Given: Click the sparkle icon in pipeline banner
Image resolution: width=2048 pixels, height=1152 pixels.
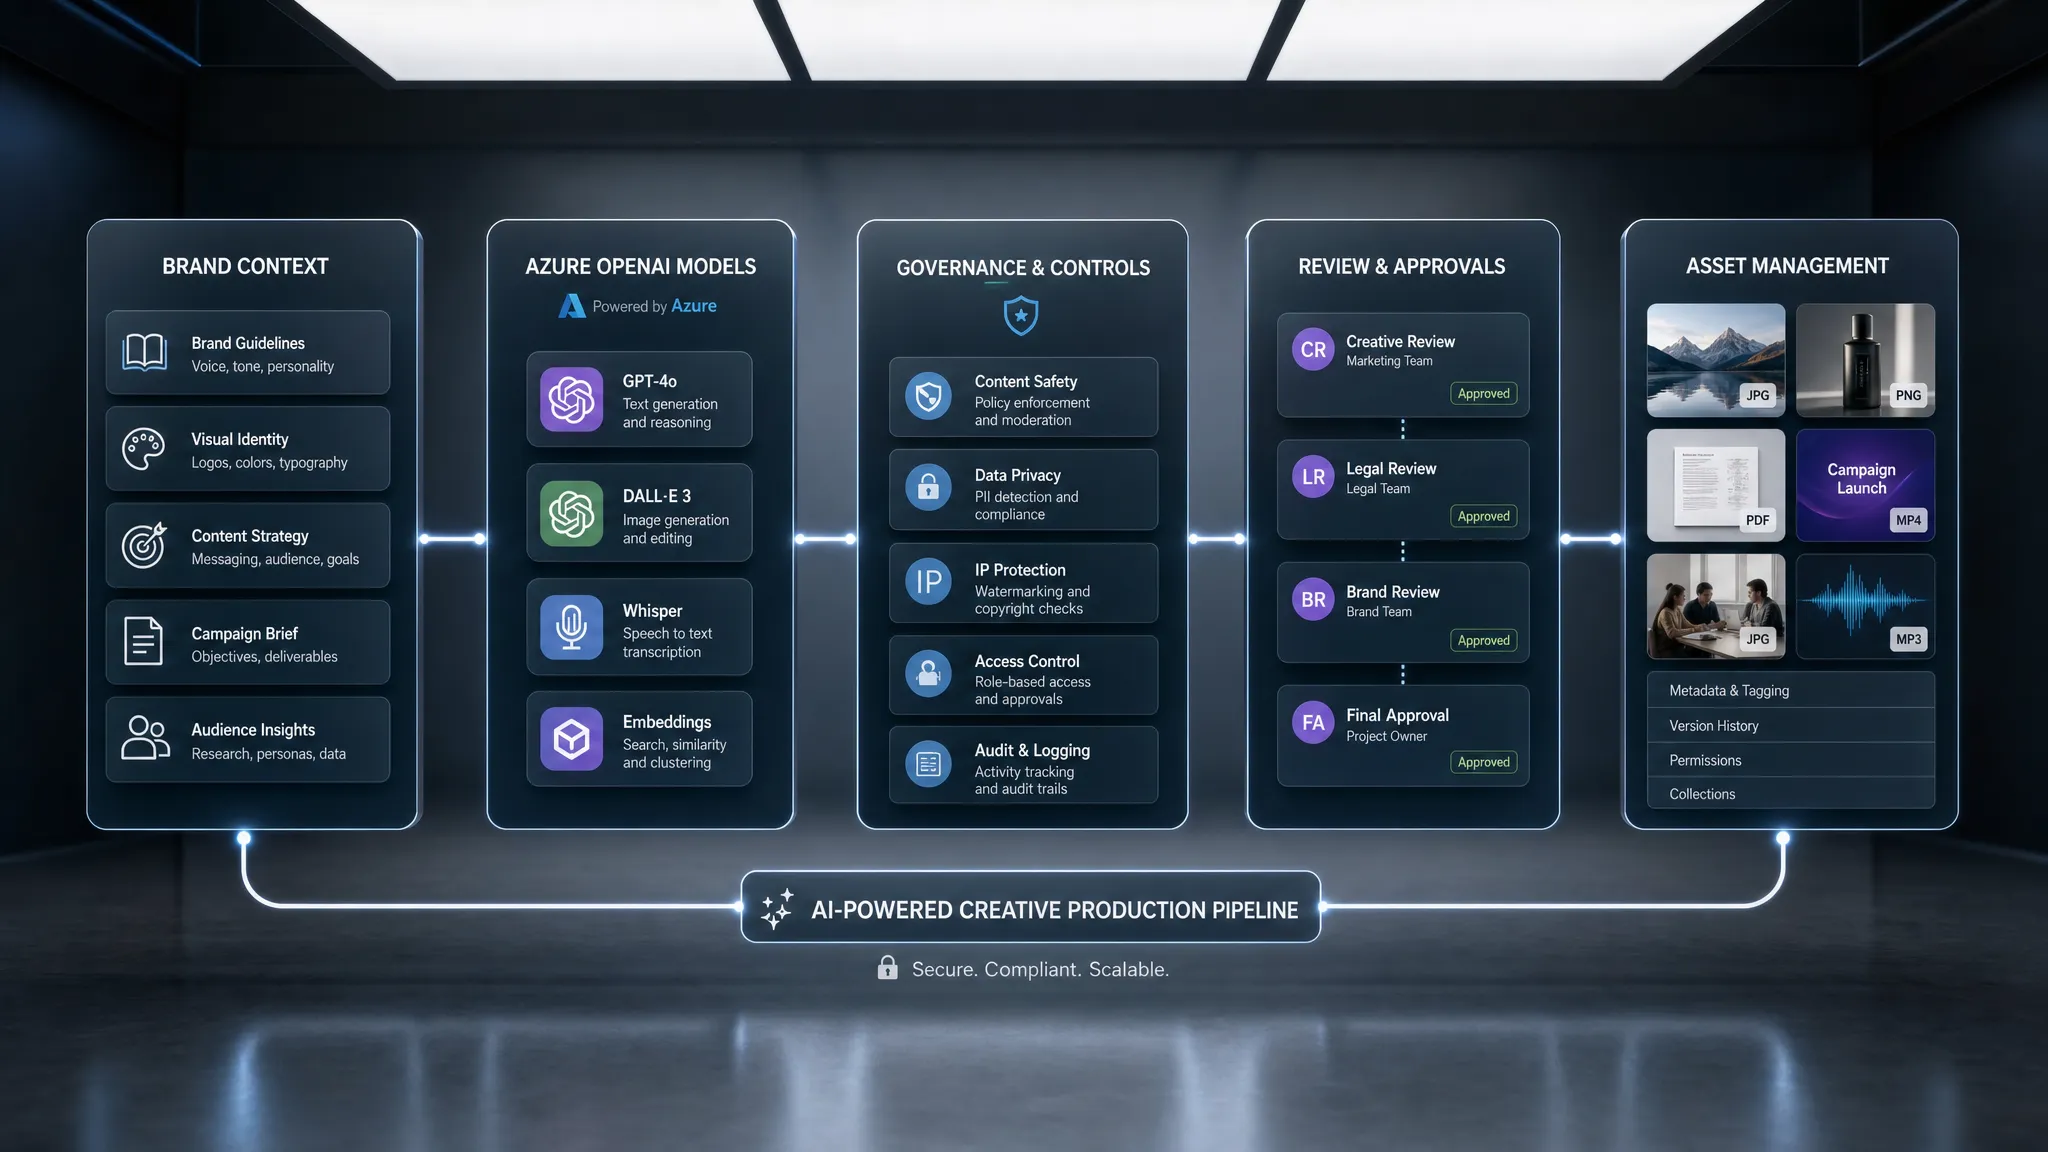Looking at the screenshot, I should [777, 908].
